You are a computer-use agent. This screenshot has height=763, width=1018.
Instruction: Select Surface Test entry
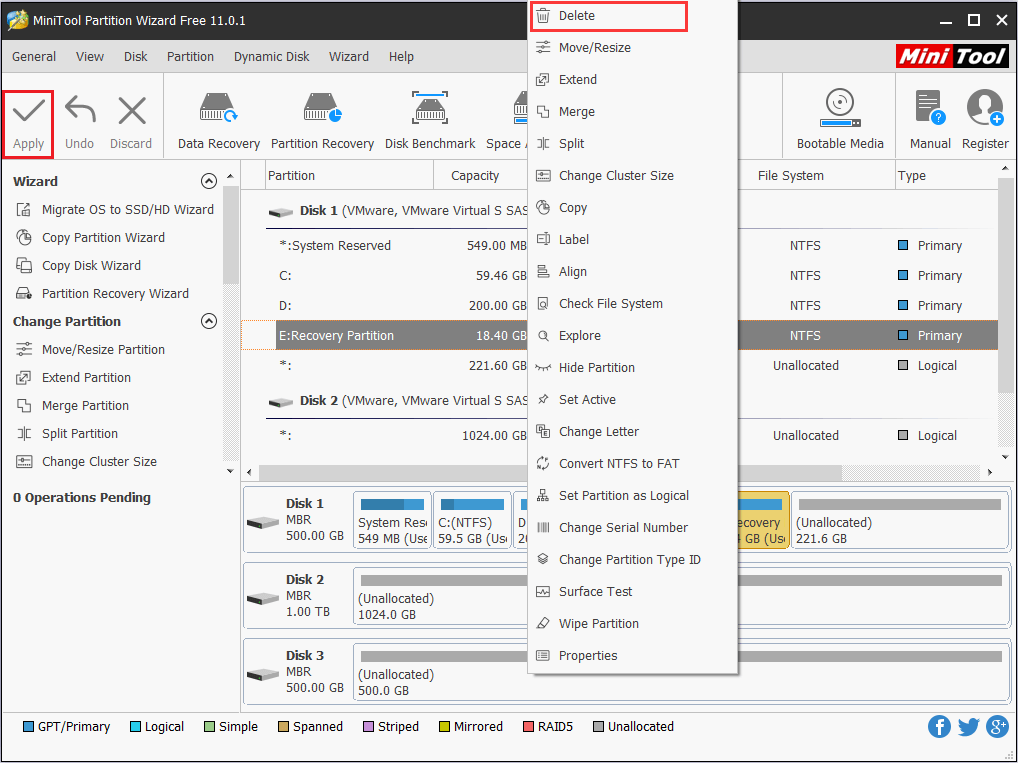click(x=632, y=592)
